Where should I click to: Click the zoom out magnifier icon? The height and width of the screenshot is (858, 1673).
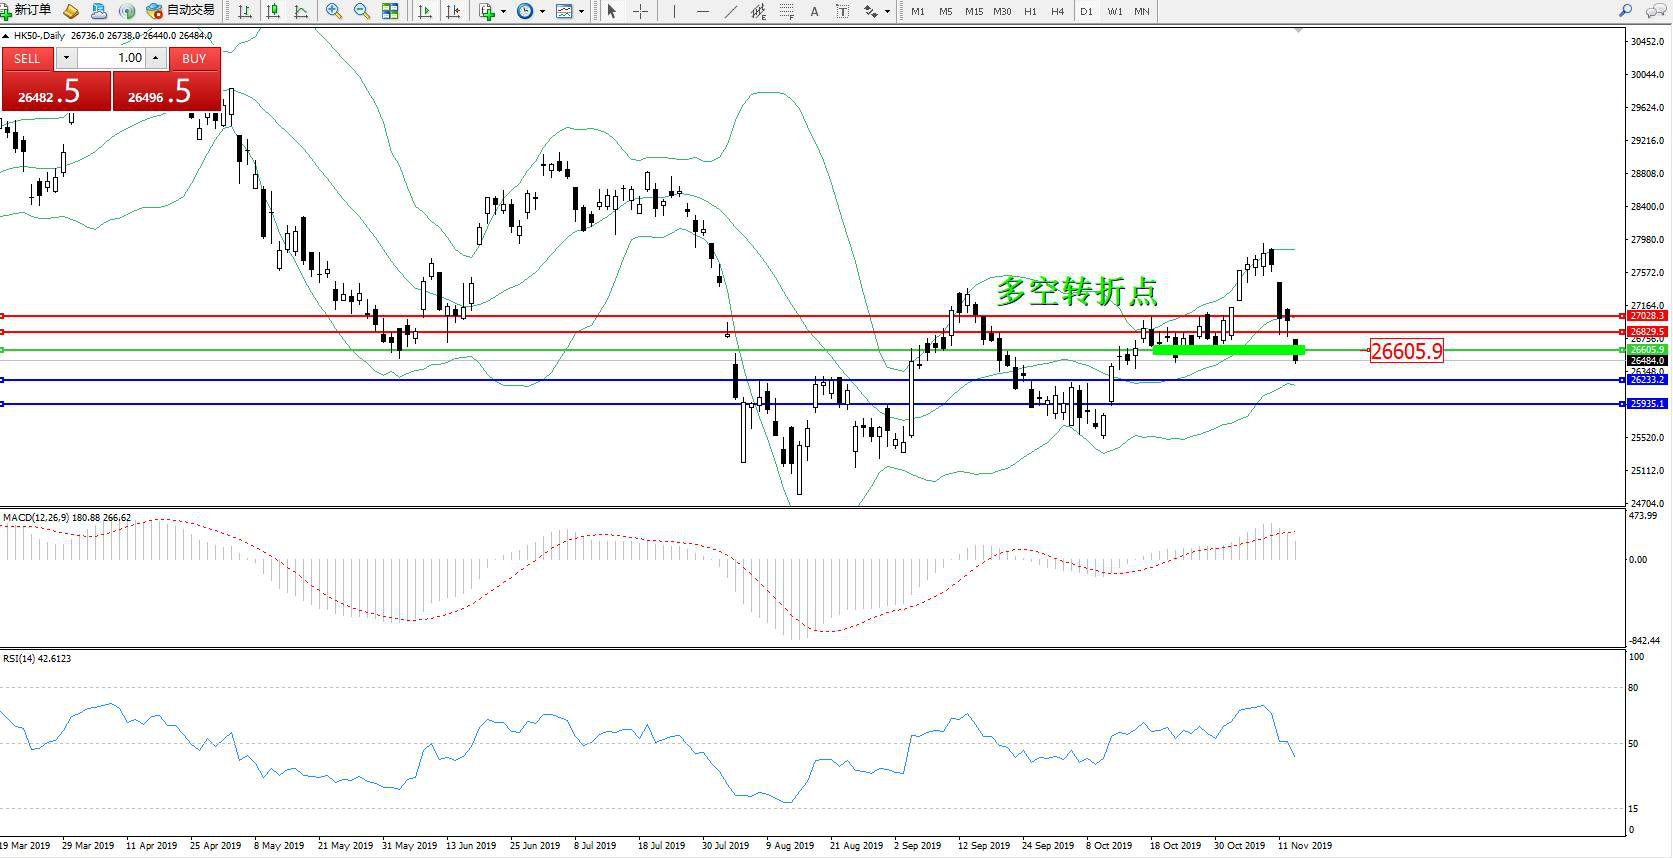pos(361,12)
